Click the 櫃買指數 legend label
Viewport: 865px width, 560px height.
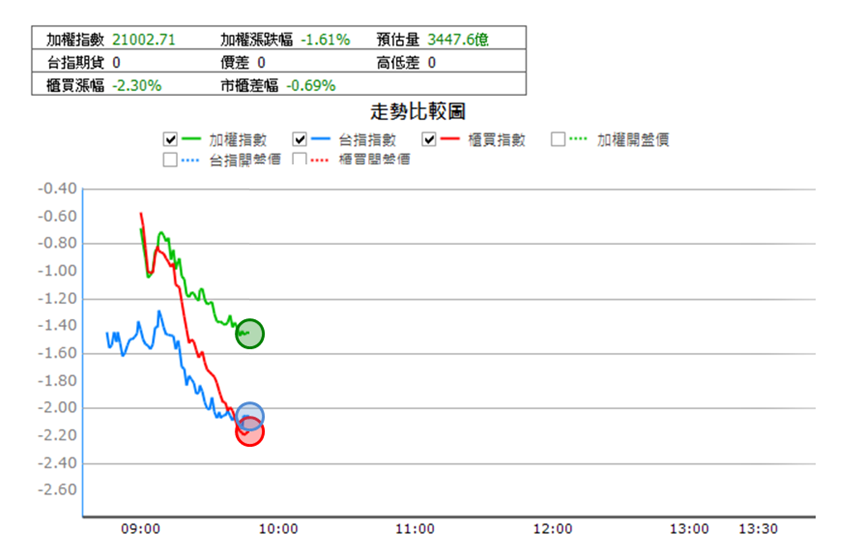pyautogui.click(x=497, y=140)
